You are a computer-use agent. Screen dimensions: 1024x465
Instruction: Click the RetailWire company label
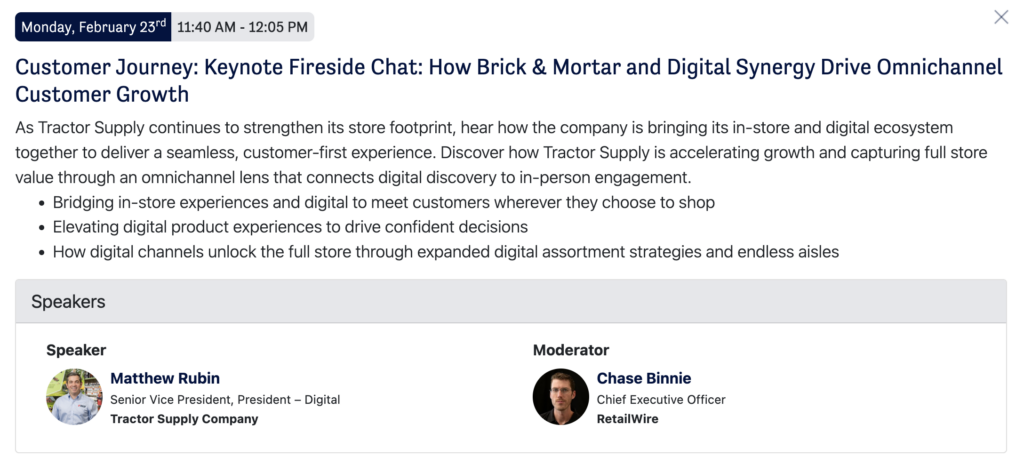click(x=627, y=419)
